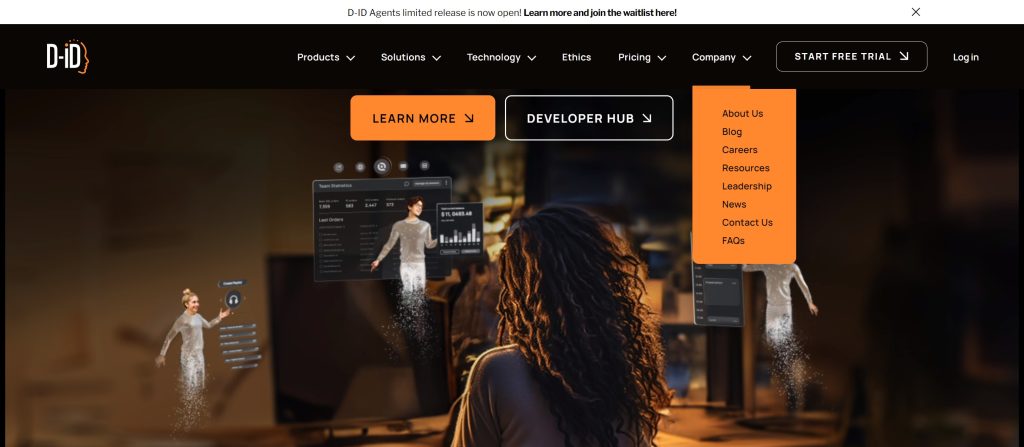Click the Log in link
This screenshot has height=447, width=1024.
point(965,57)
